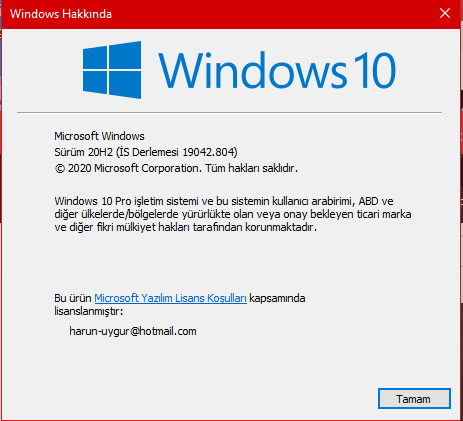Close the Windows Hakkında dialog

pyautogui.click(x=445, y=14)
